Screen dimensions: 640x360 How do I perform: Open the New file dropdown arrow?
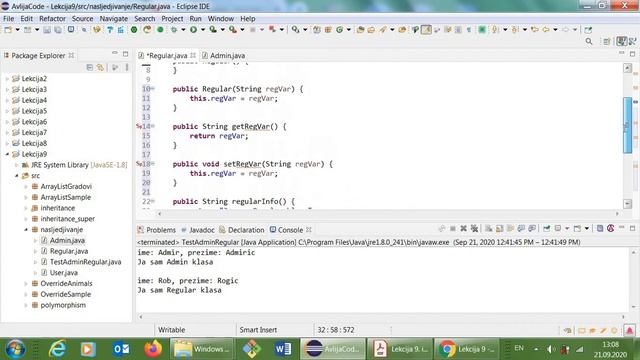[18, 30]
